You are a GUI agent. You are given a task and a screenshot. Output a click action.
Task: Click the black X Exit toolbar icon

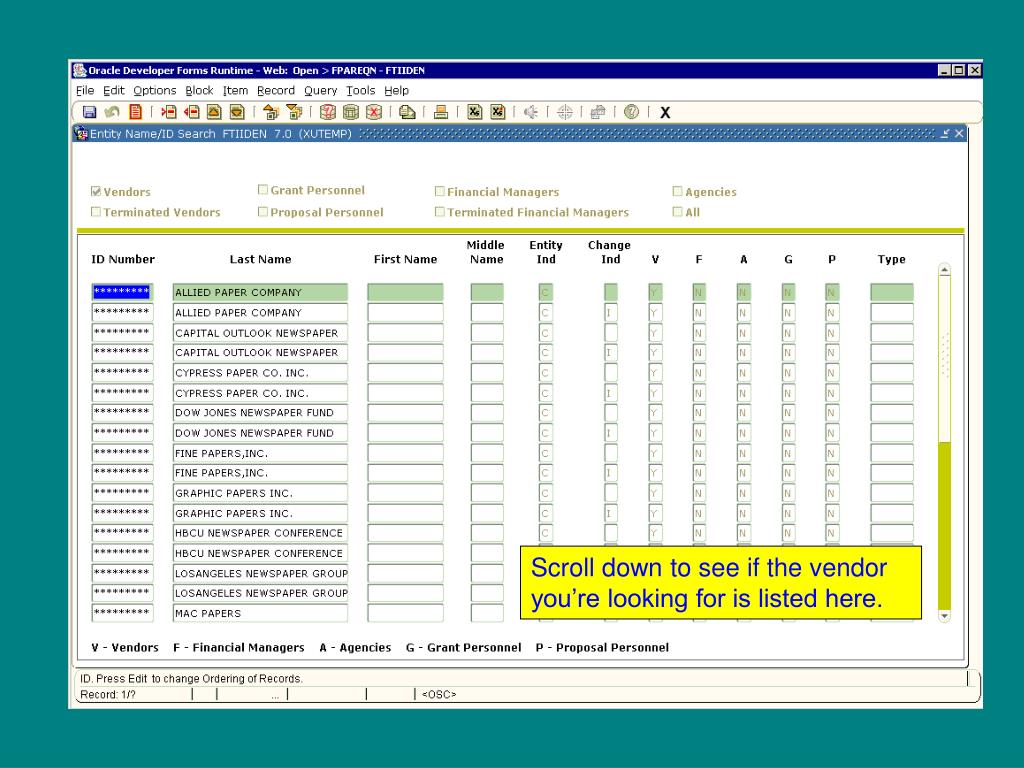tap(665, 113)
